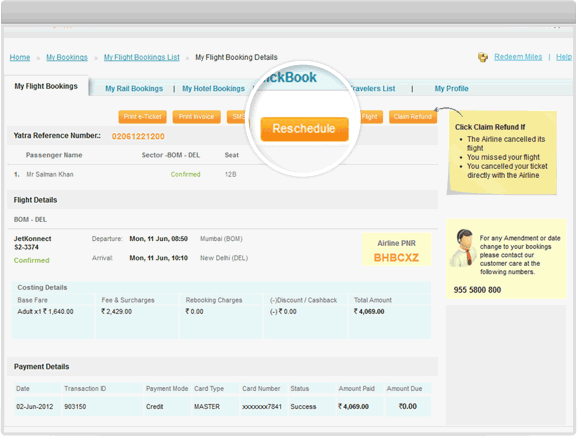This screenshot has width=577, height=436.
Task: Click the Print Invoice button
Action: [197, 117]
